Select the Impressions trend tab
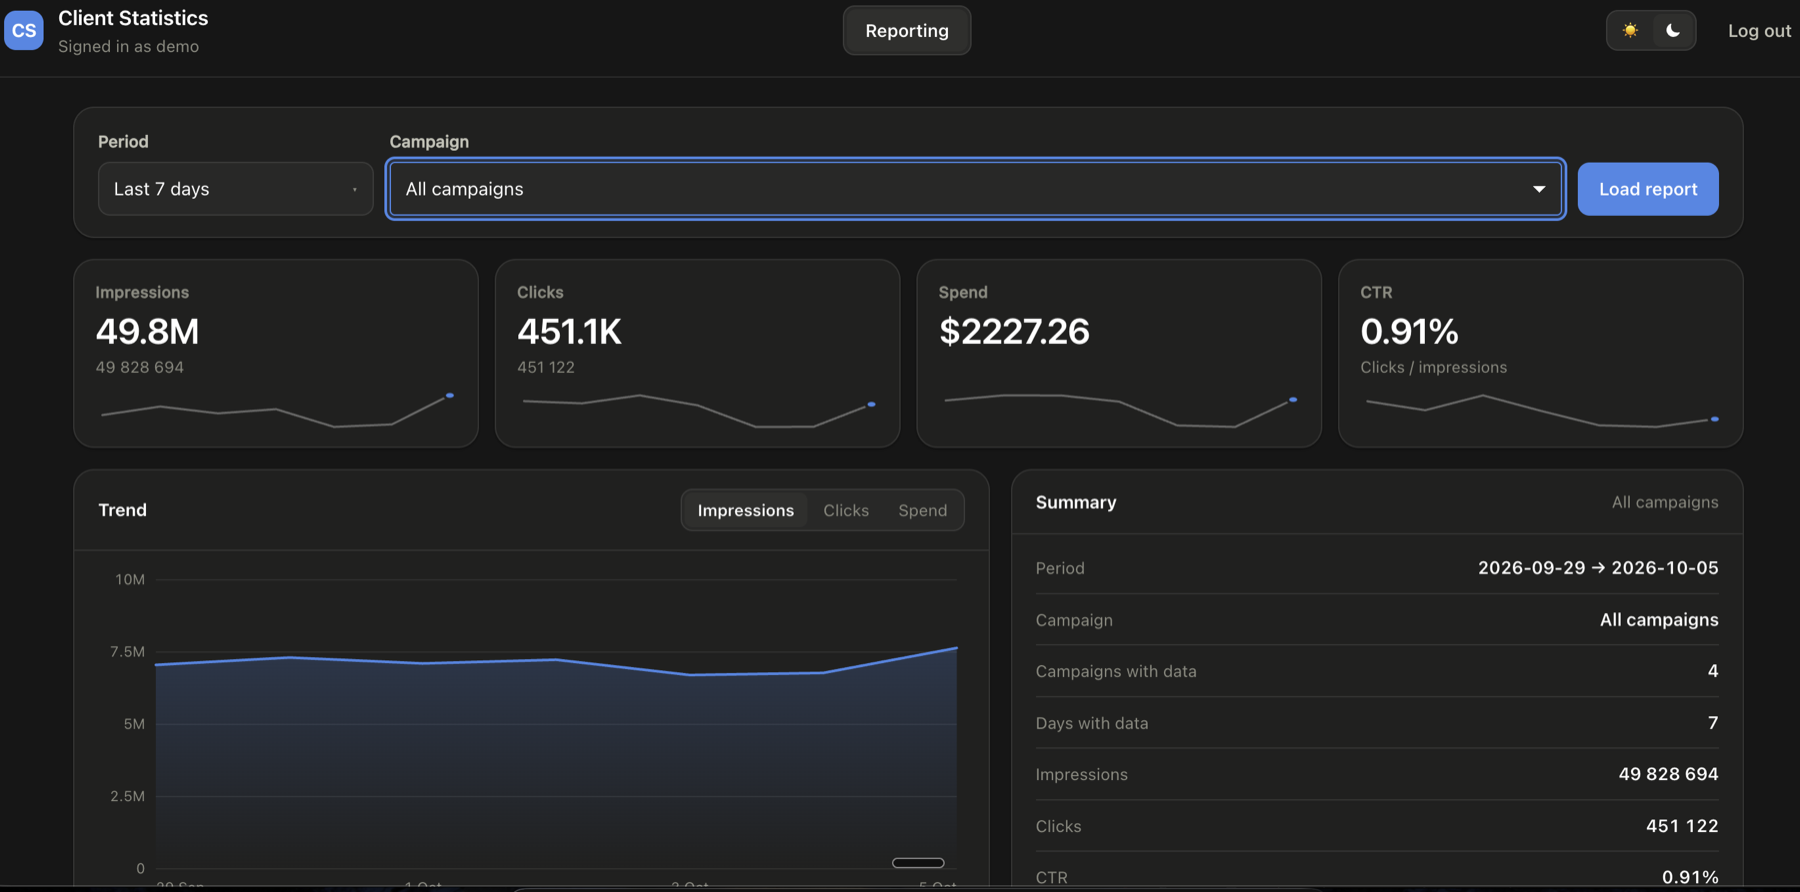The height and width of the screenshot is (892, 1800). tap(746, 510)
